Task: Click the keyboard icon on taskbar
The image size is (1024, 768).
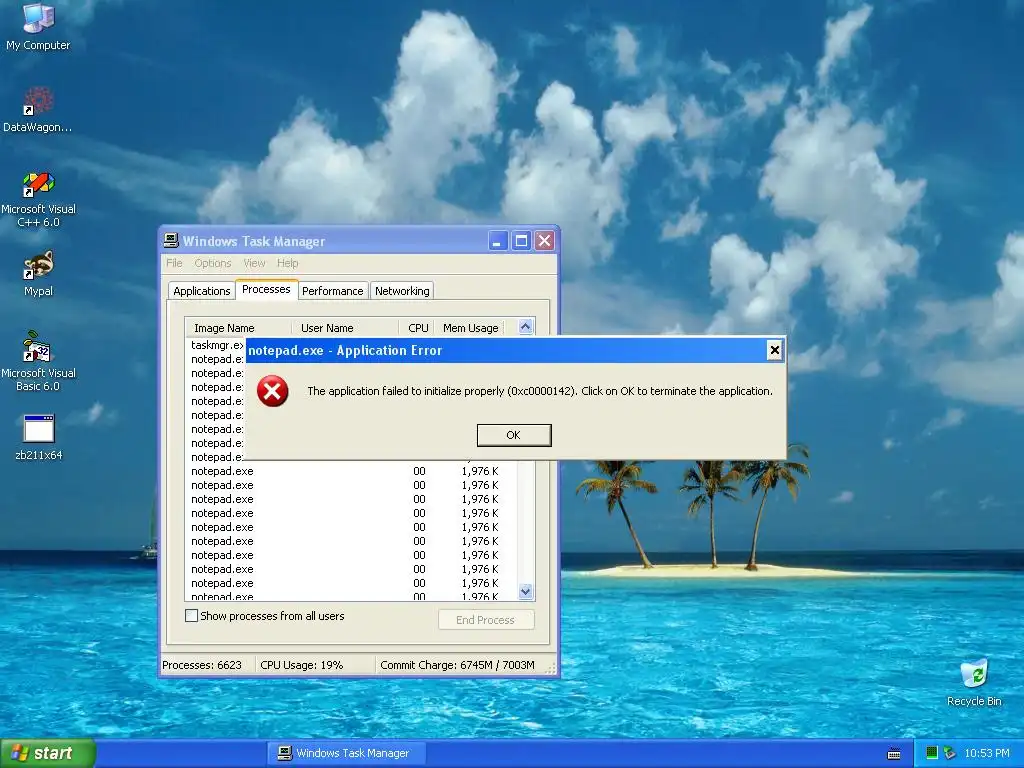Action: coord(894,754)
